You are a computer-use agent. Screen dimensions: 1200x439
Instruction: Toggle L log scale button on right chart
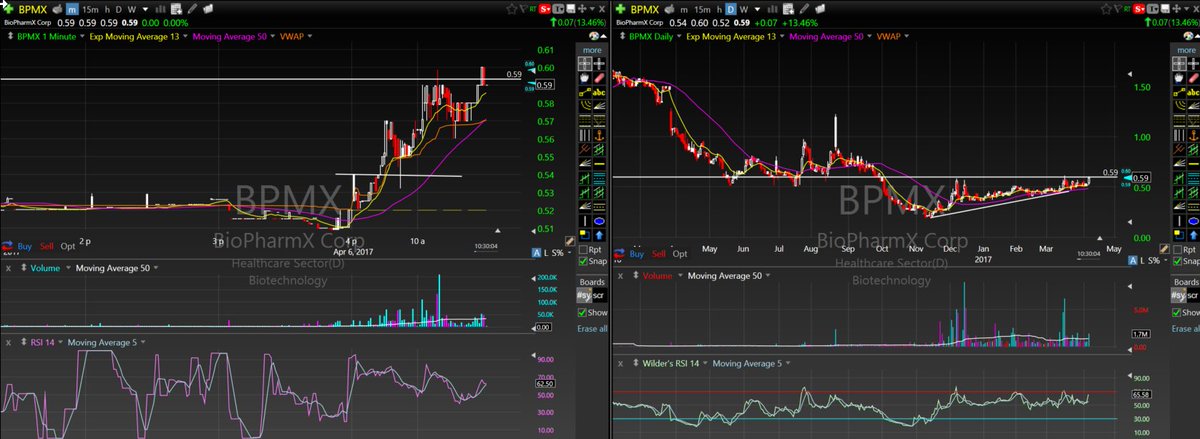[1144, 262]
